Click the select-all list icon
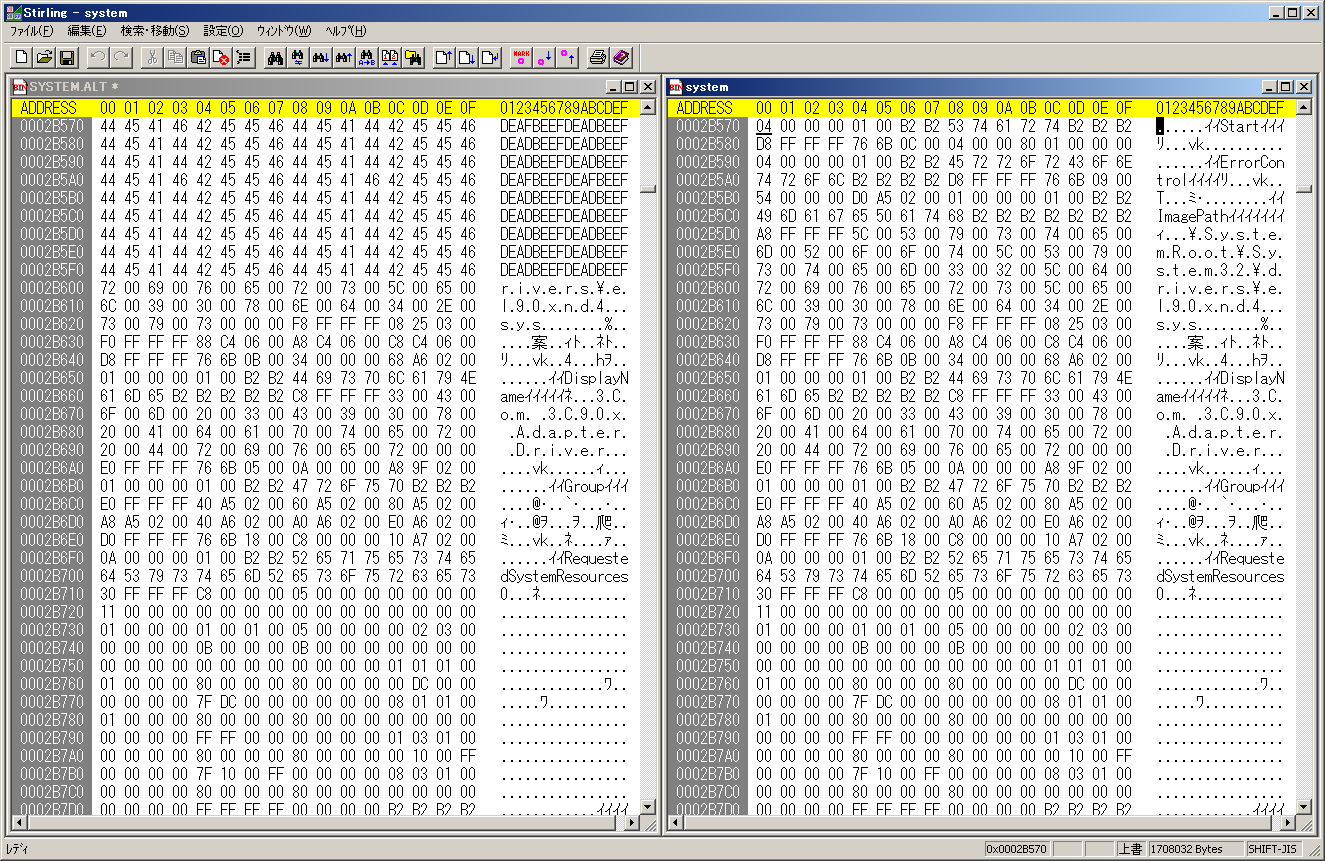The width and height of the screenshot is (1325, 861). coord(244,57)
